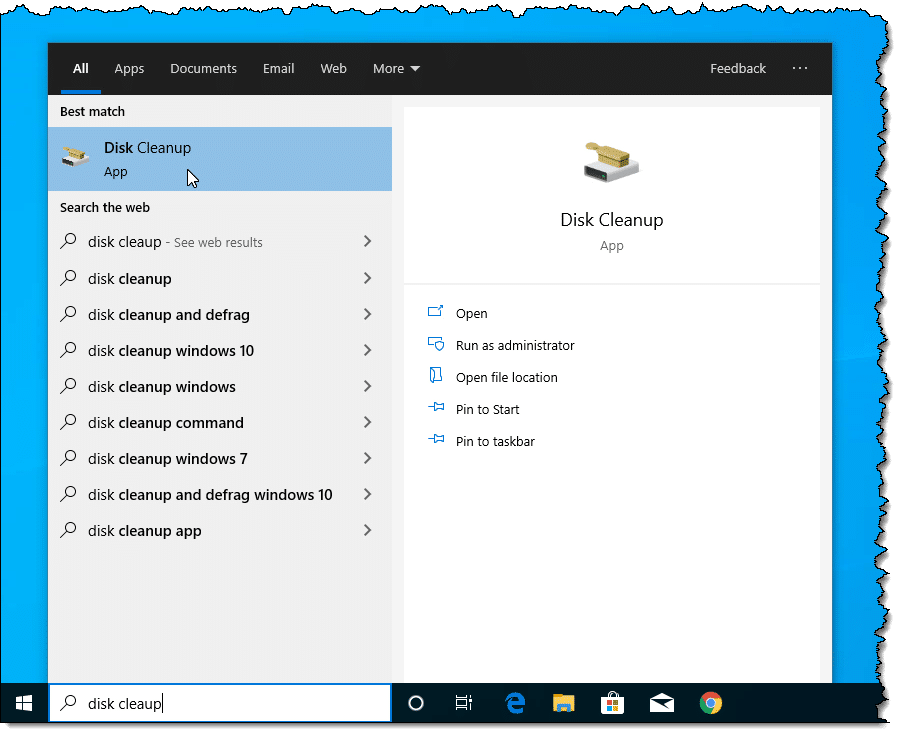This screenshot has height=734, width=903.
Task: Click Run as administrator
Action: click(x=514, y=346)
